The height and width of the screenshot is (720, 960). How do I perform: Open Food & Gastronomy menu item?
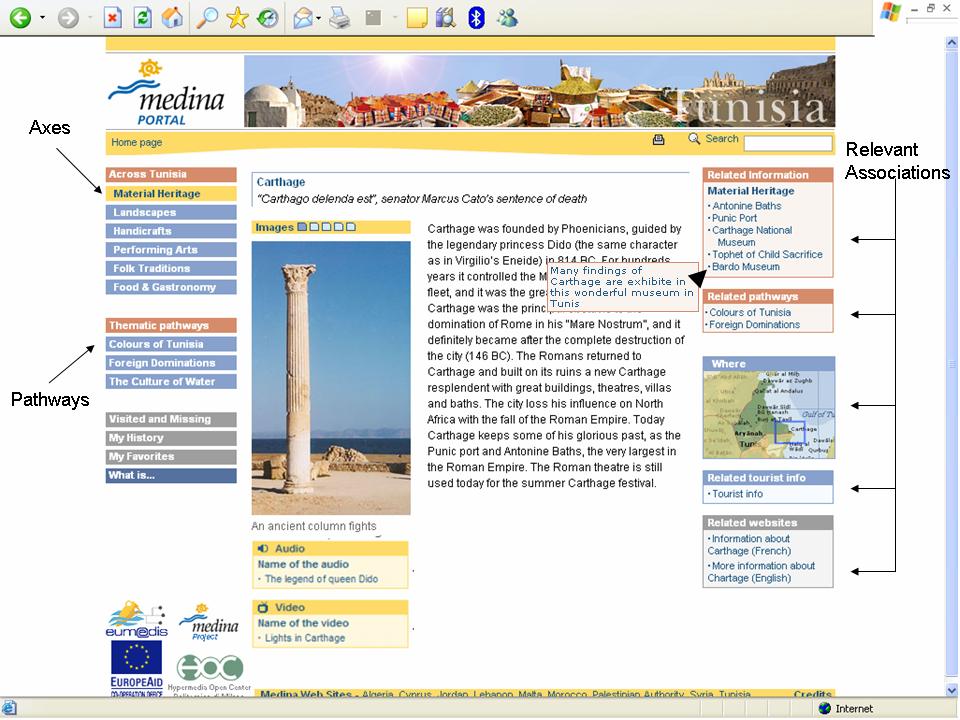(171, 287)
